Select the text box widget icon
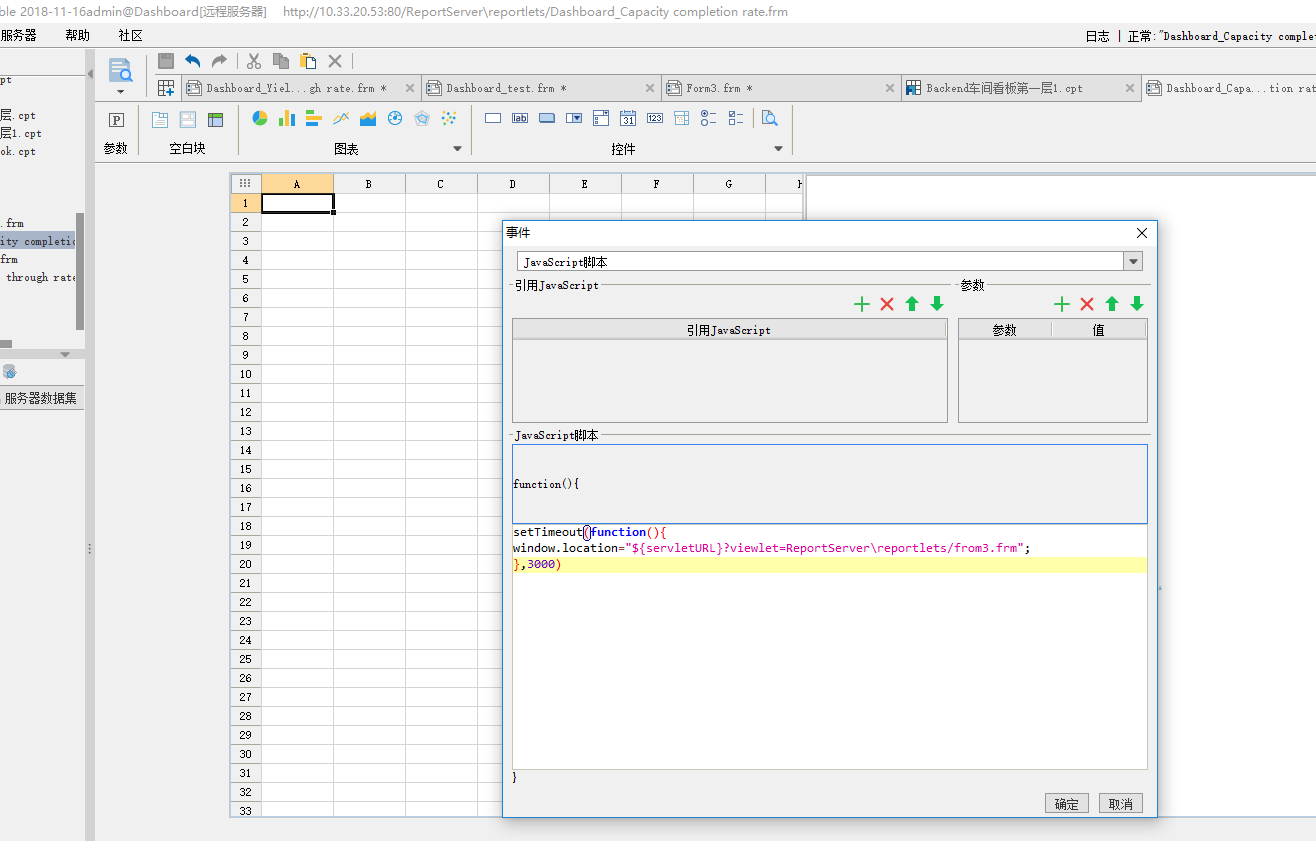Screen dimensions: 1316x841 point(493,118)
